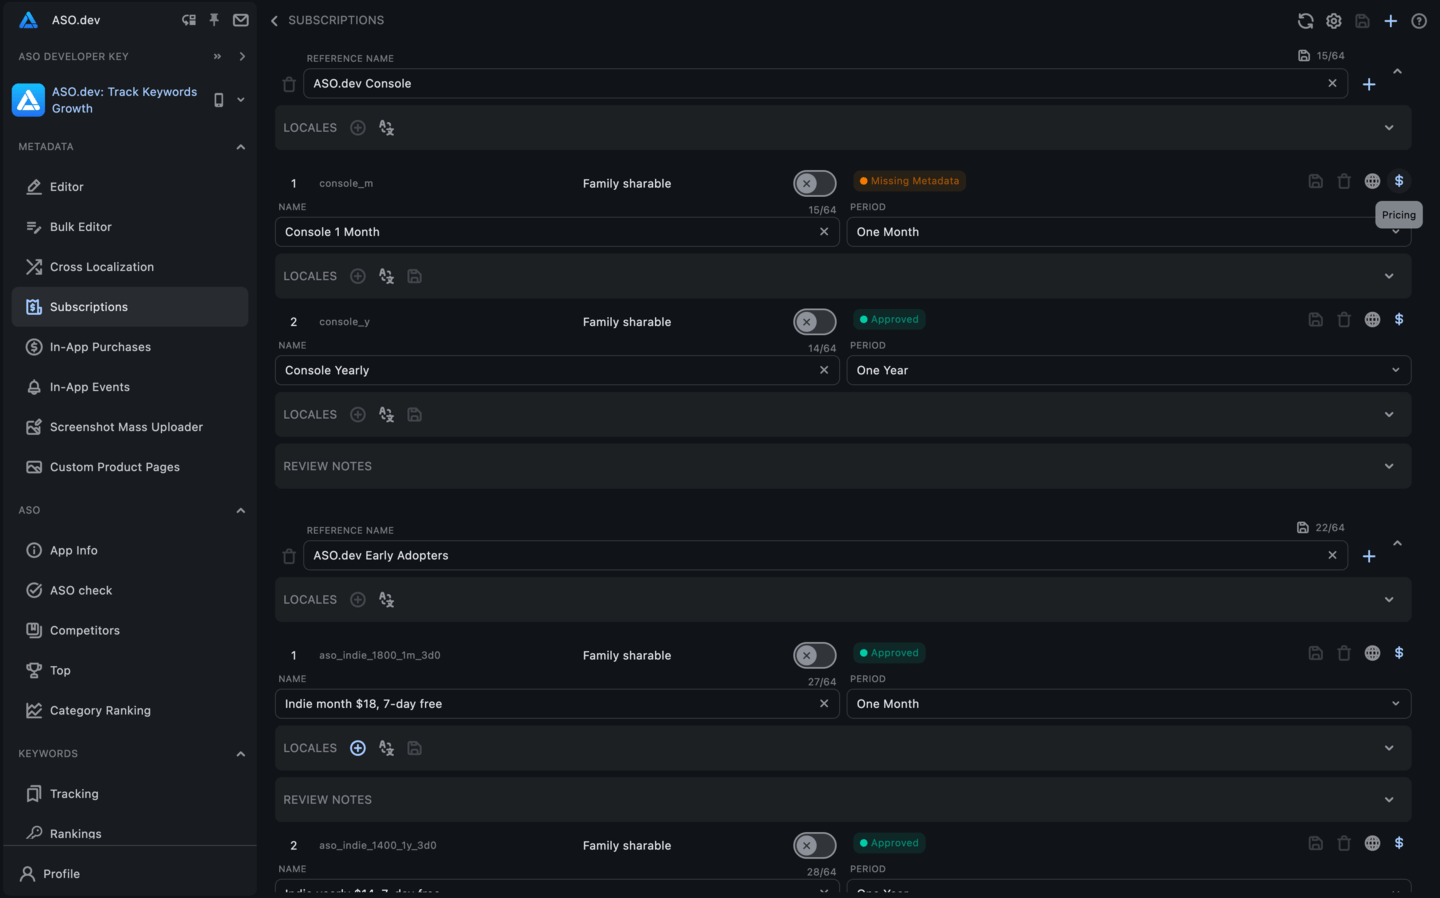
Task: Open the settings gear in top toolbar
Action: click(1334, 21)
